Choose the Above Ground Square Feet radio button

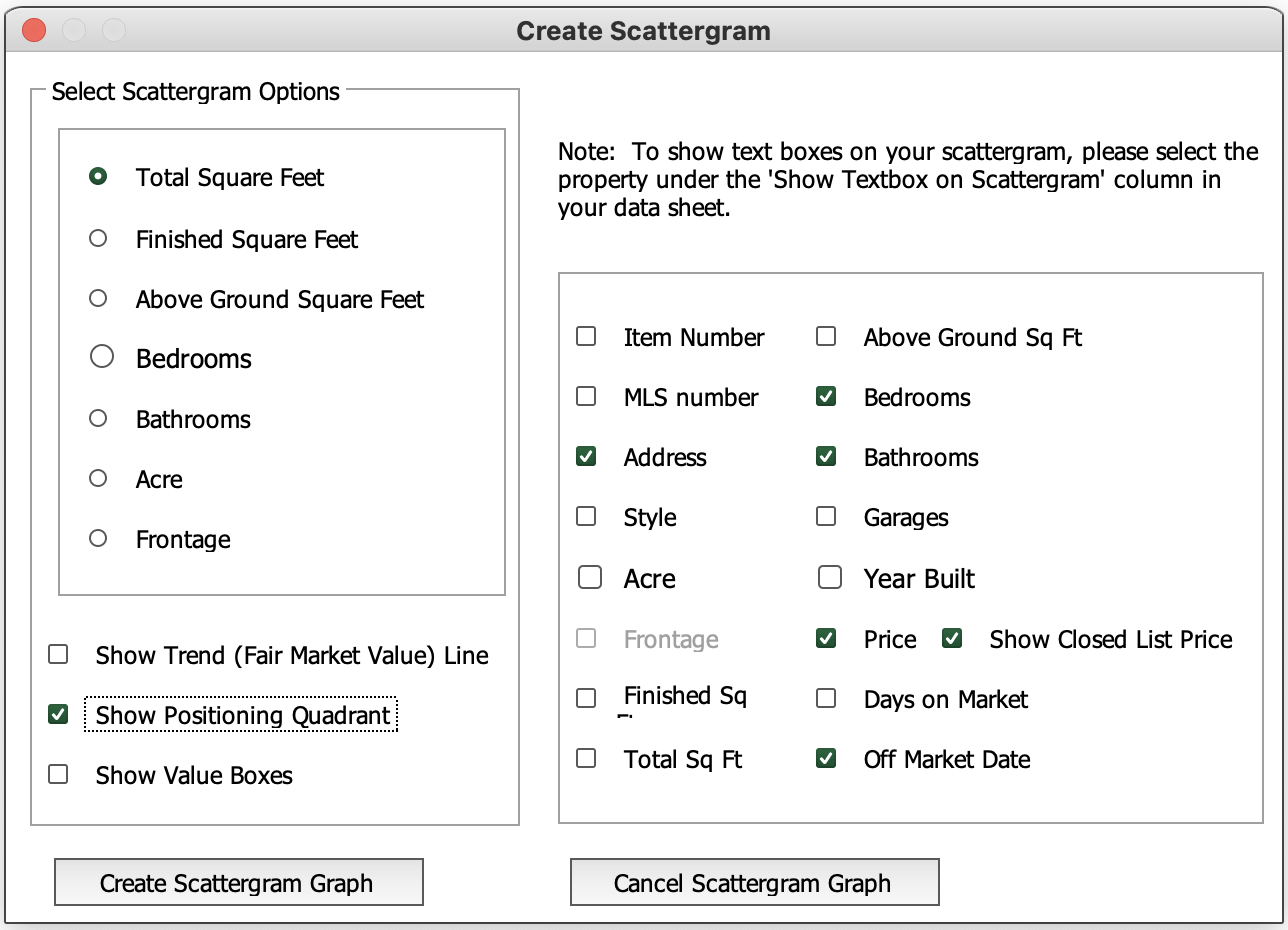pyautogui.click(x=98, y=299)
